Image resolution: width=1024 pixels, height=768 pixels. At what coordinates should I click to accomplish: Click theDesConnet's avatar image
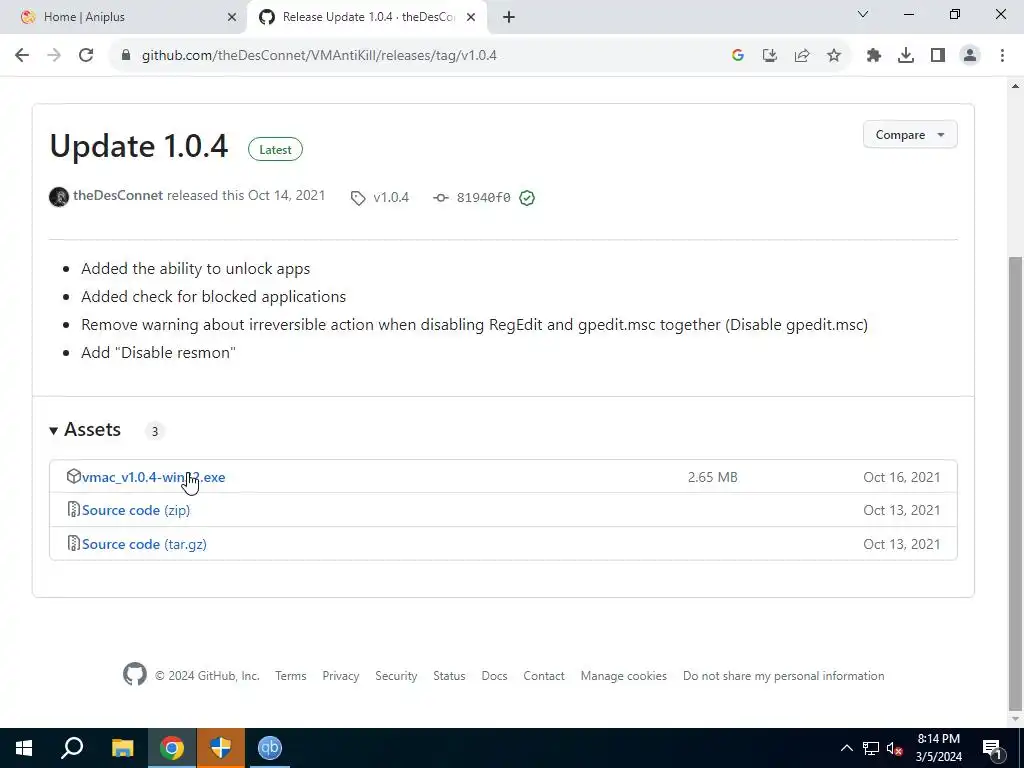pyautogui.click(x=59, y=197)
